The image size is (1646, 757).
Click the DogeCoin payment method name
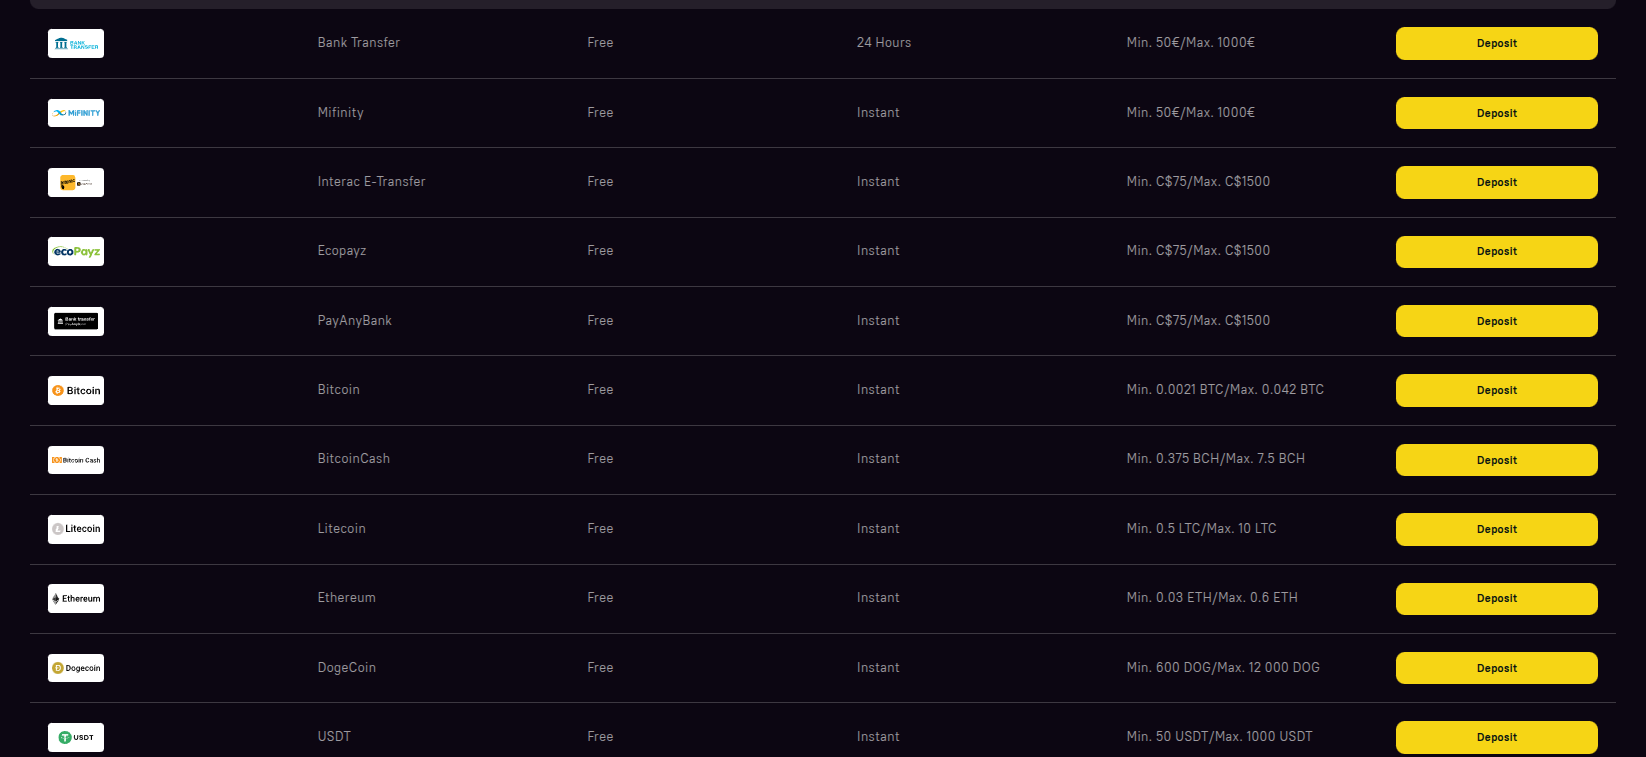(347, 667)
